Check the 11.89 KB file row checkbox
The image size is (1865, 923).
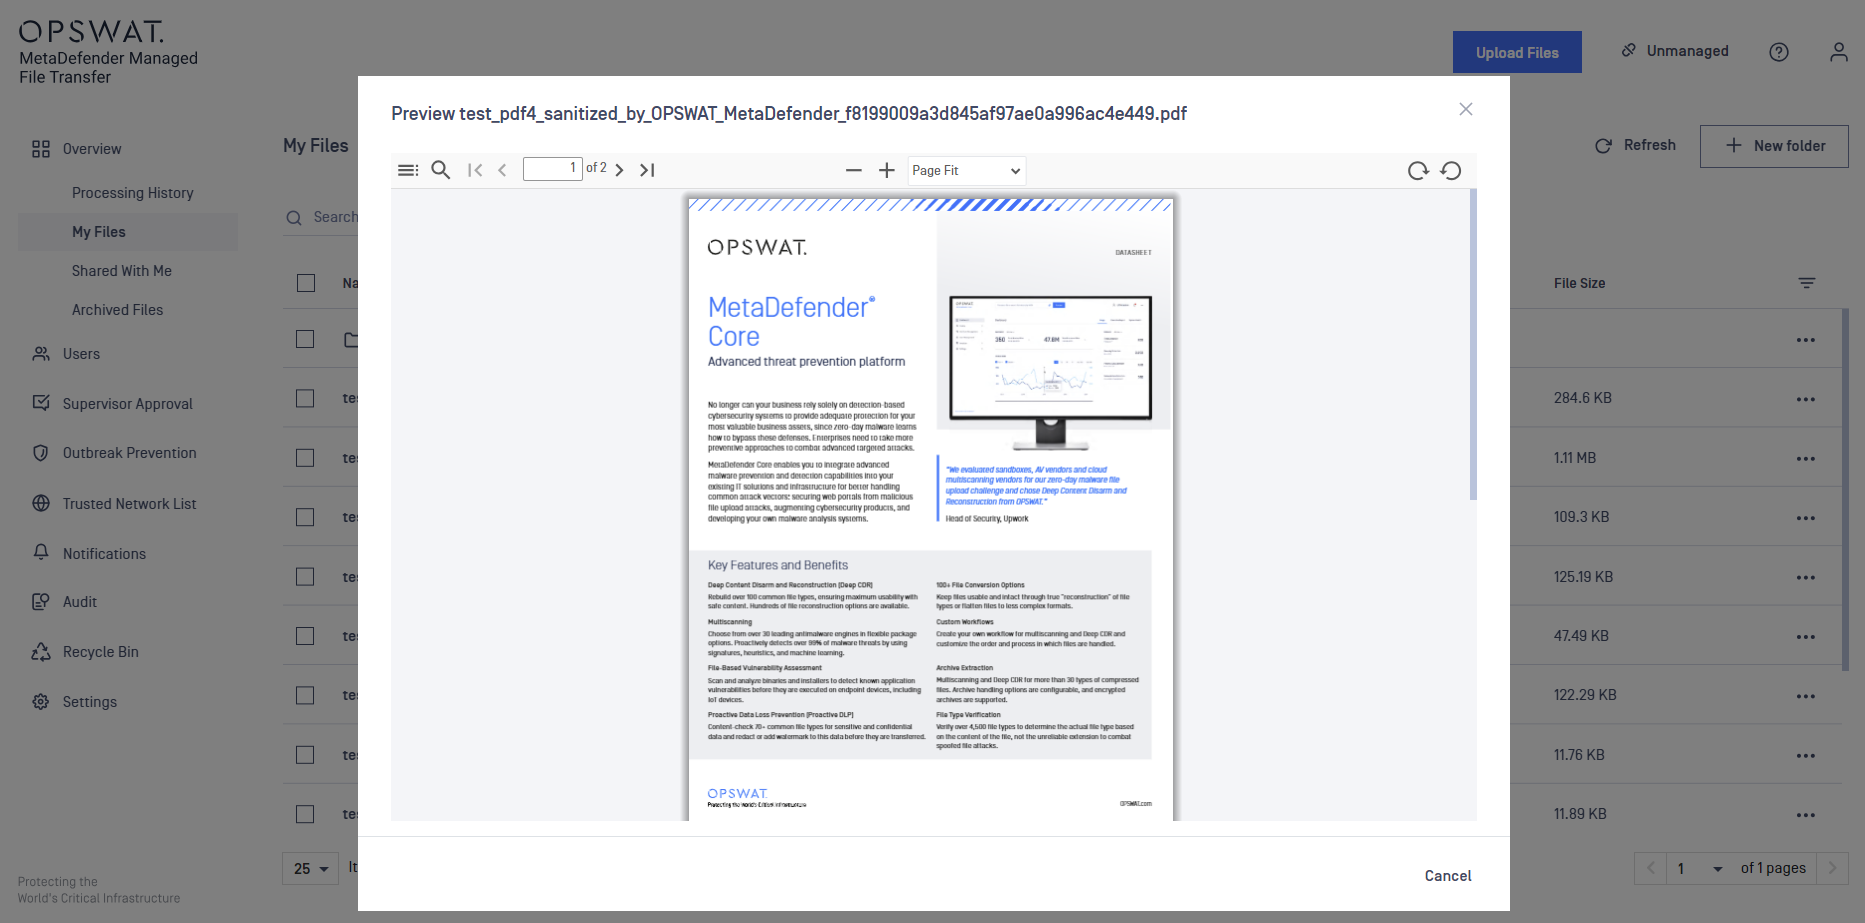coord(306,814)
